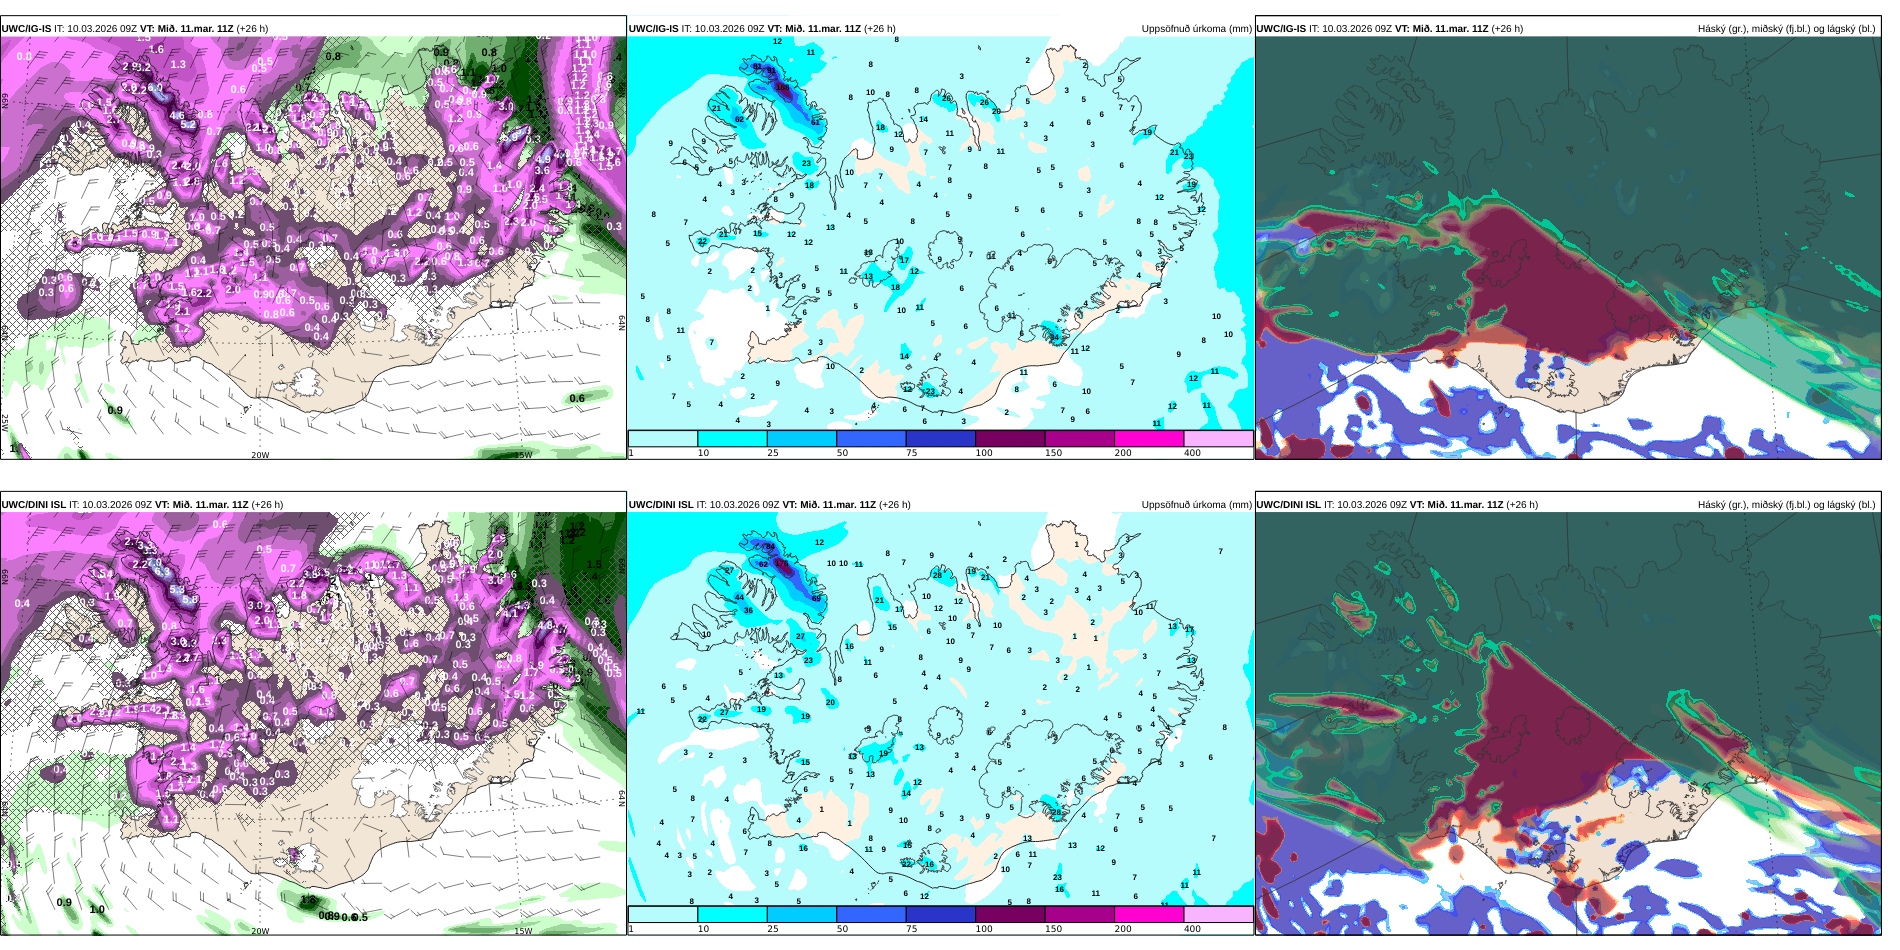Viewport: 1900px width, 950px height.
Task: Click the '100' tick on the IG-IS legend
Action: 984,453
